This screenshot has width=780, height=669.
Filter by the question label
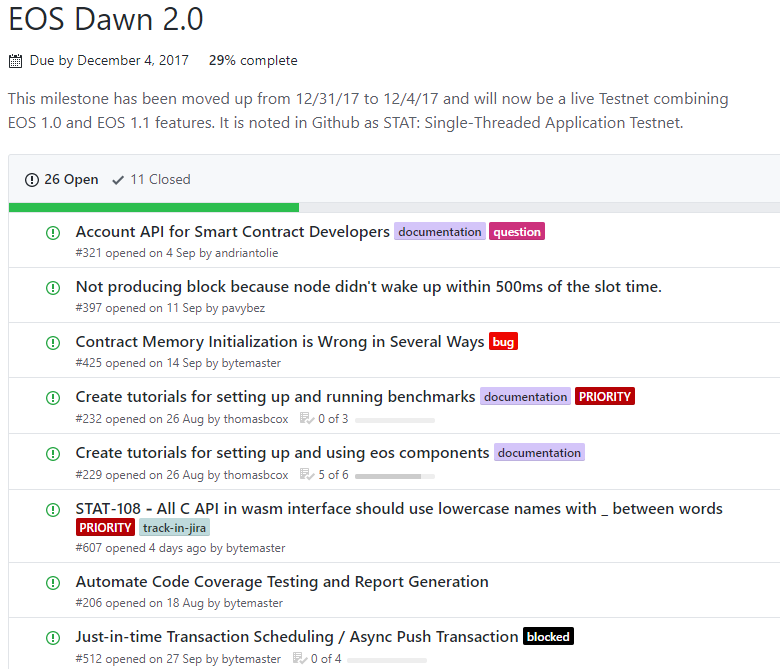(517, 232)
